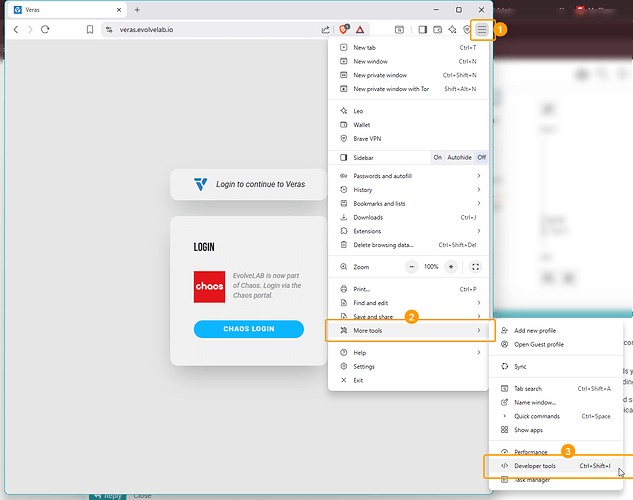Image resolution: width=633 pixels, height=500 pixels.
Task: Enter fullscreen via zoom row icon
Action: [x=476, y=267]
